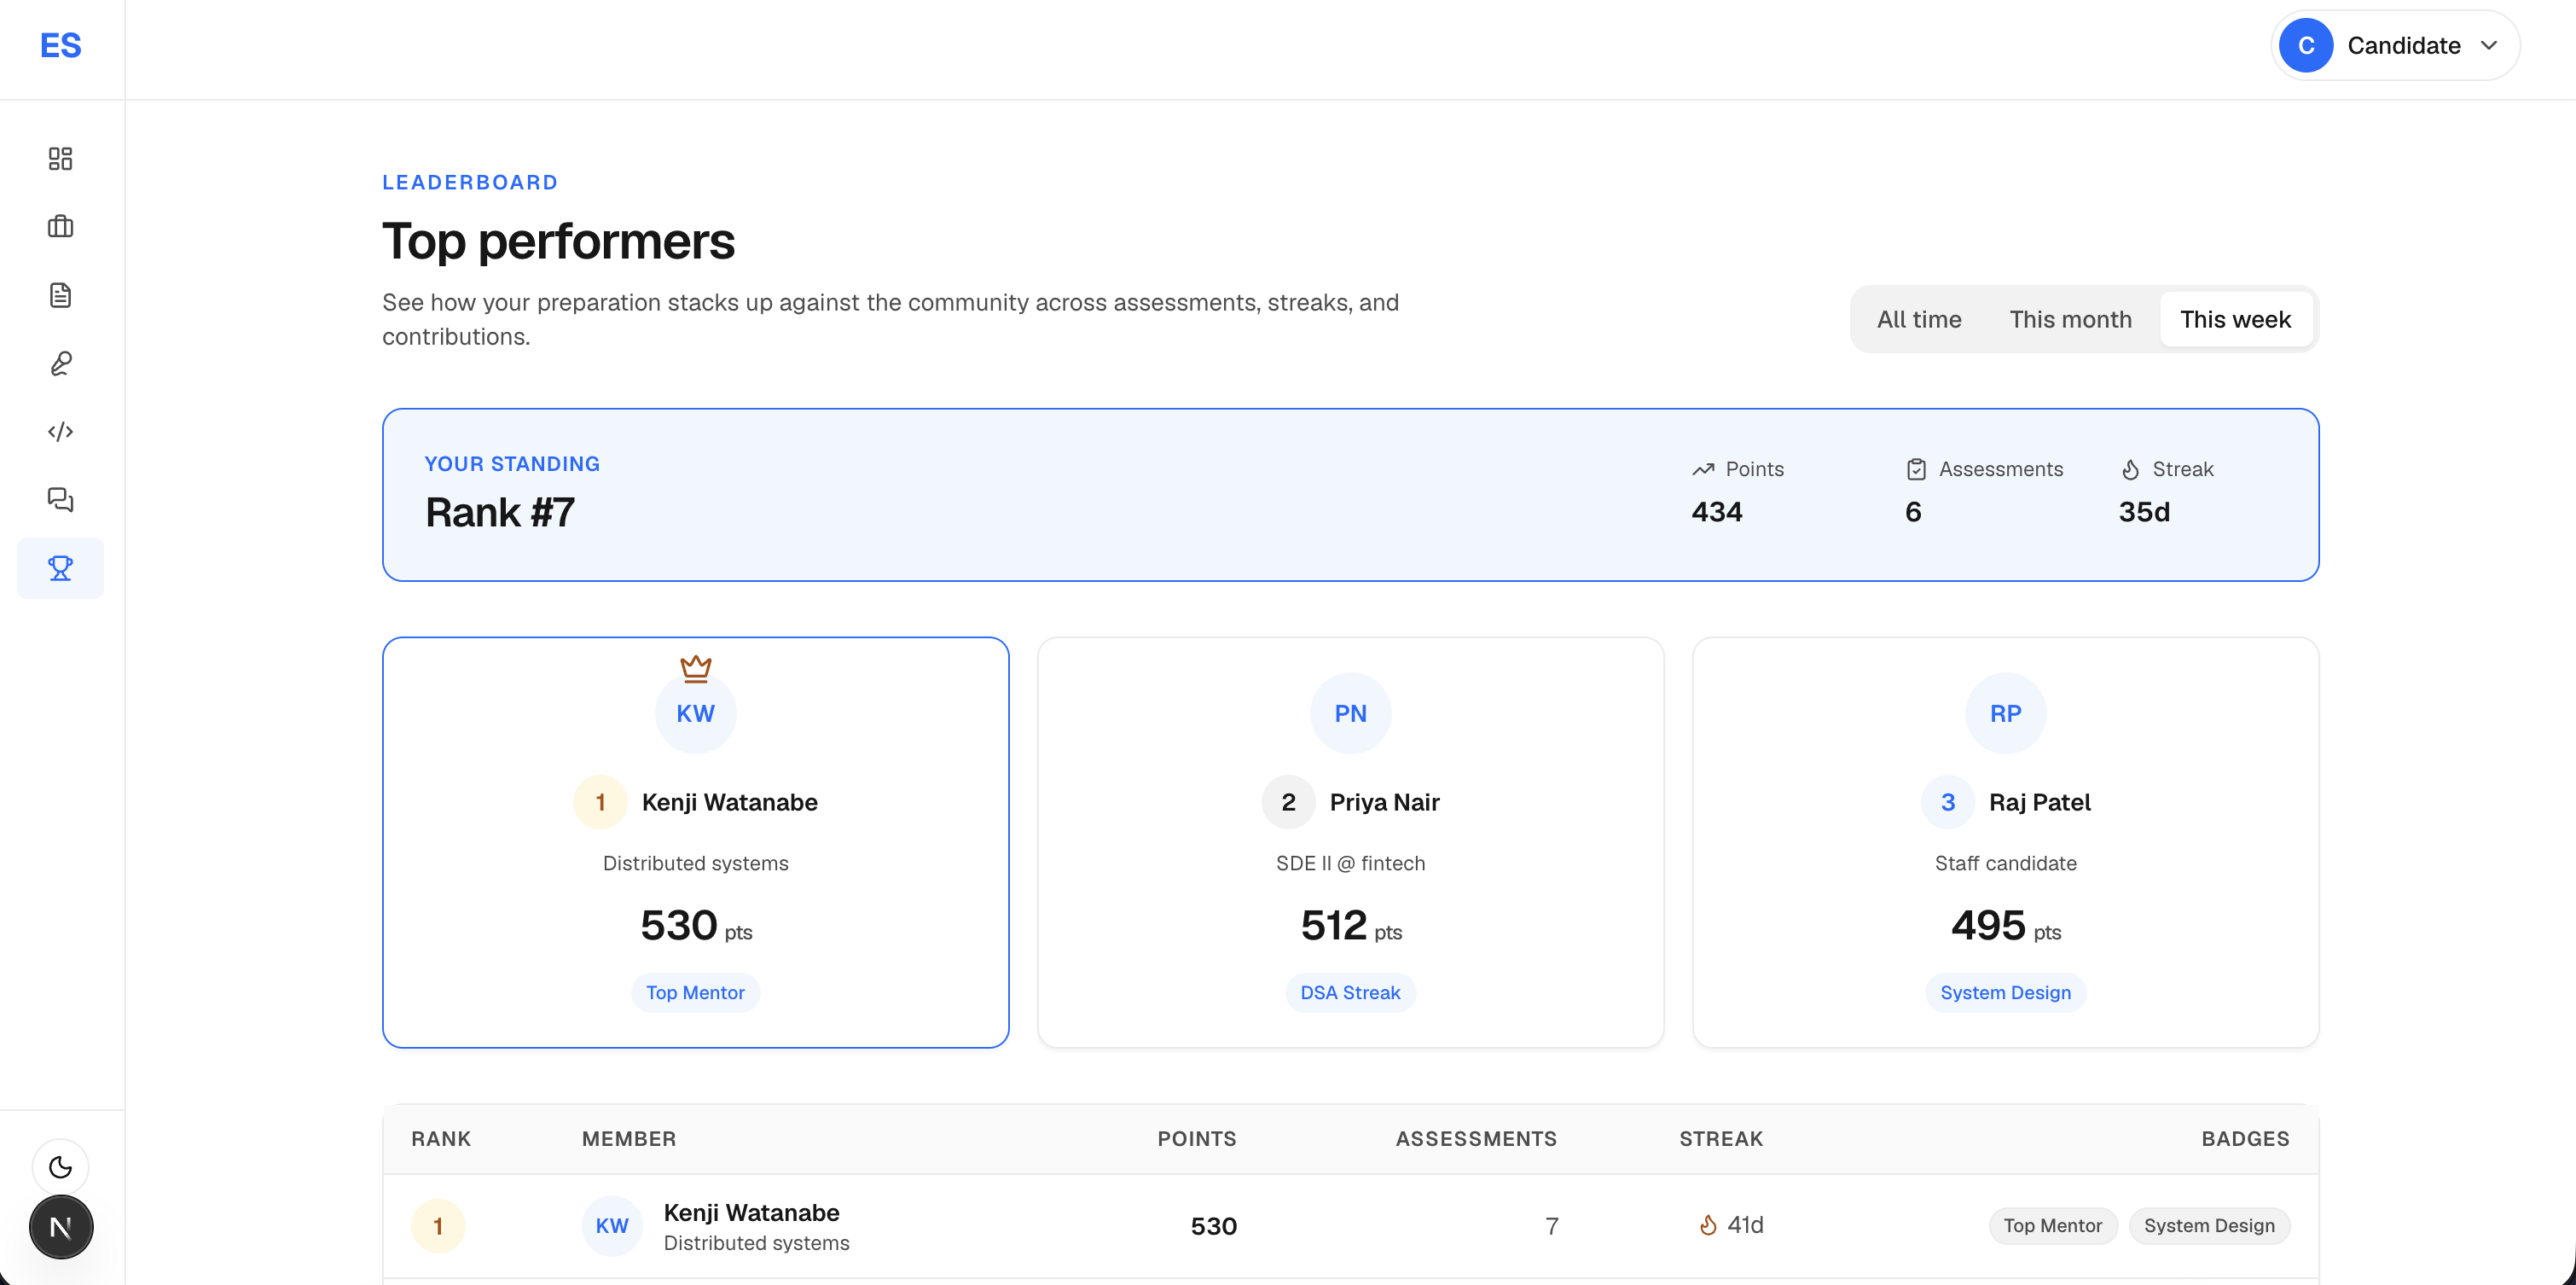Screen dimensions: 2576x1285
Task: Open Priya Nair name in card
Action: coord(1384,802)
